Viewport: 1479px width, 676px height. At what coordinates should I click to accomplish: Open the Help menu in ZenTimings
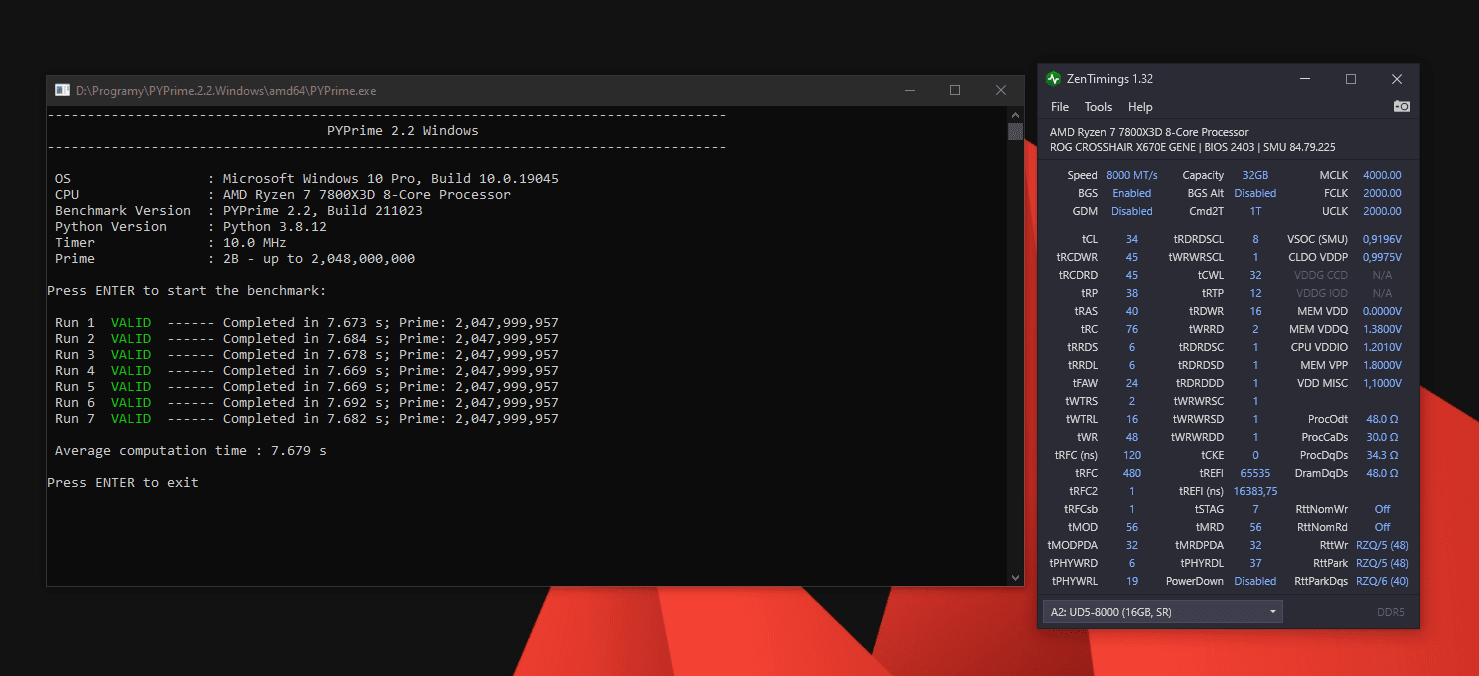pyautogui.click(x=1140, y=107)
